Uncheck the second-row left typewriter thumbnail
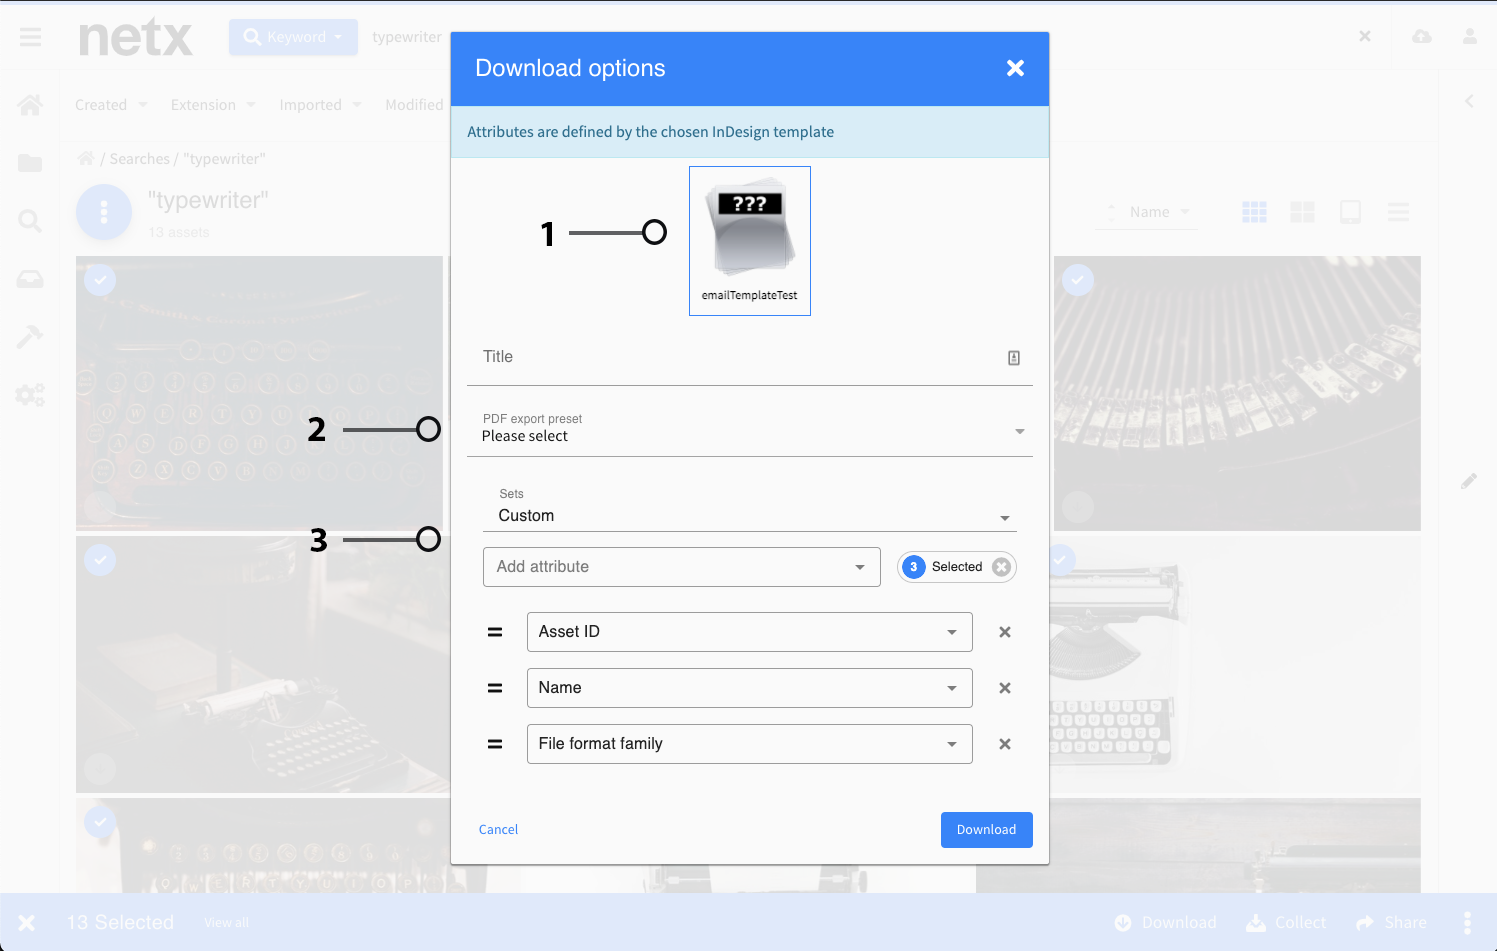This screenshot has width=1497, height=951. click(100, 560)
